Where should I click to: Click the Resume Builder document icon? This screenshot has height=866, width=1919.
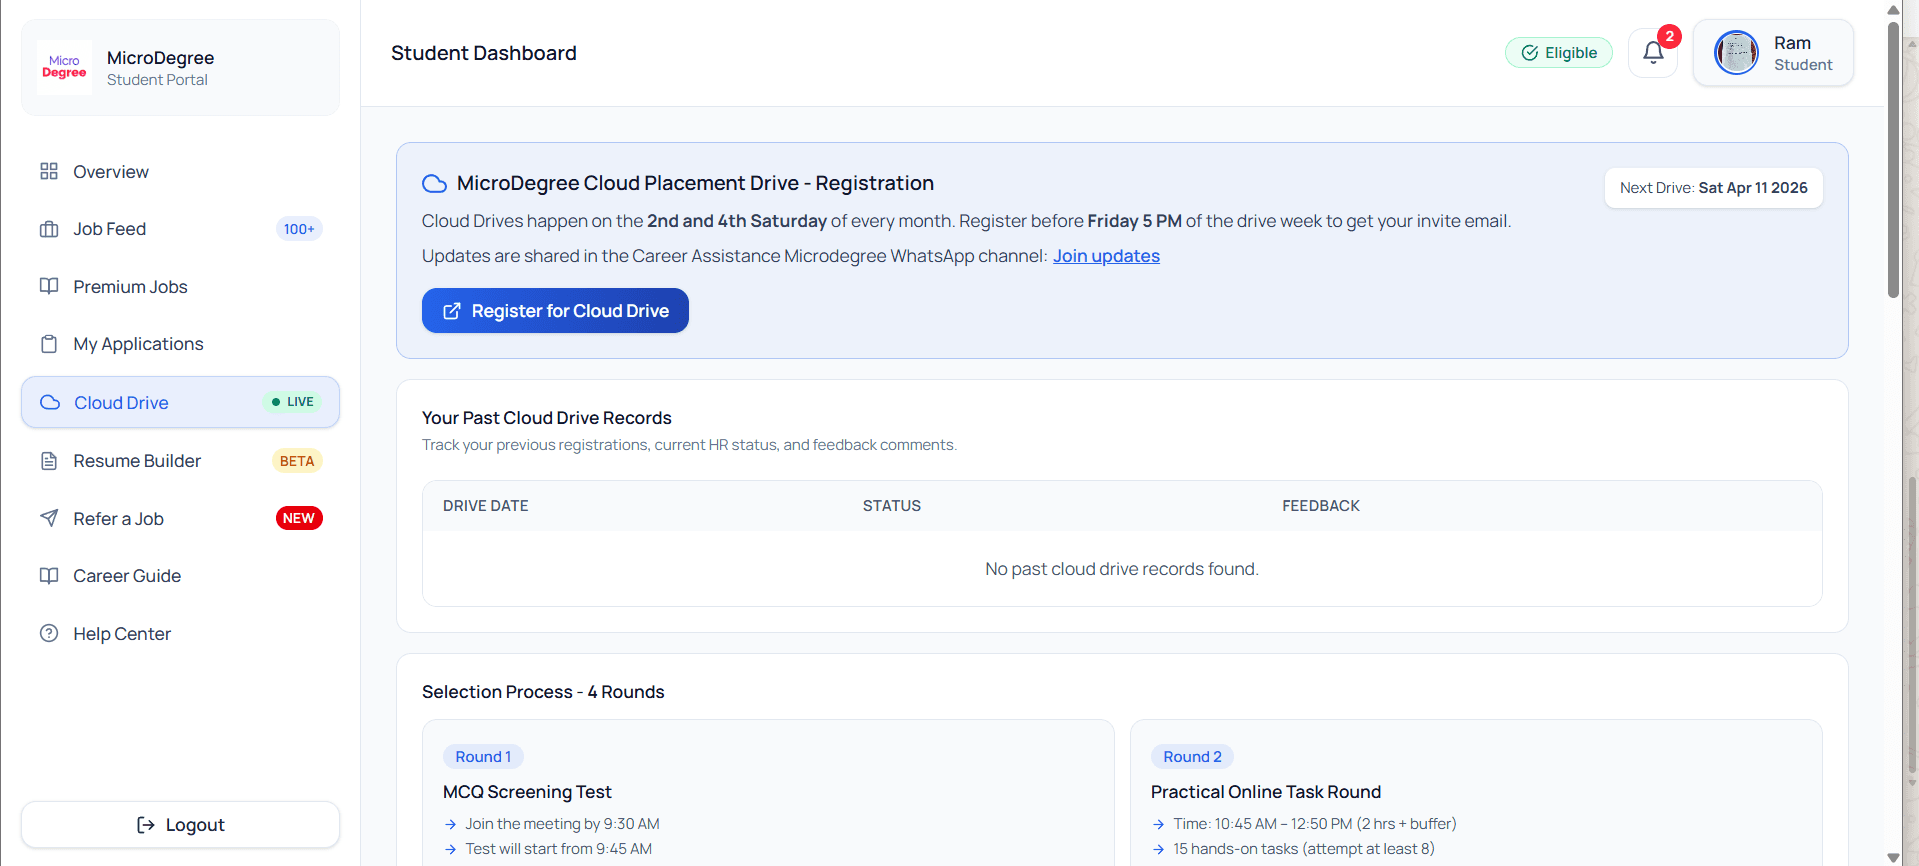coord(49,461)
